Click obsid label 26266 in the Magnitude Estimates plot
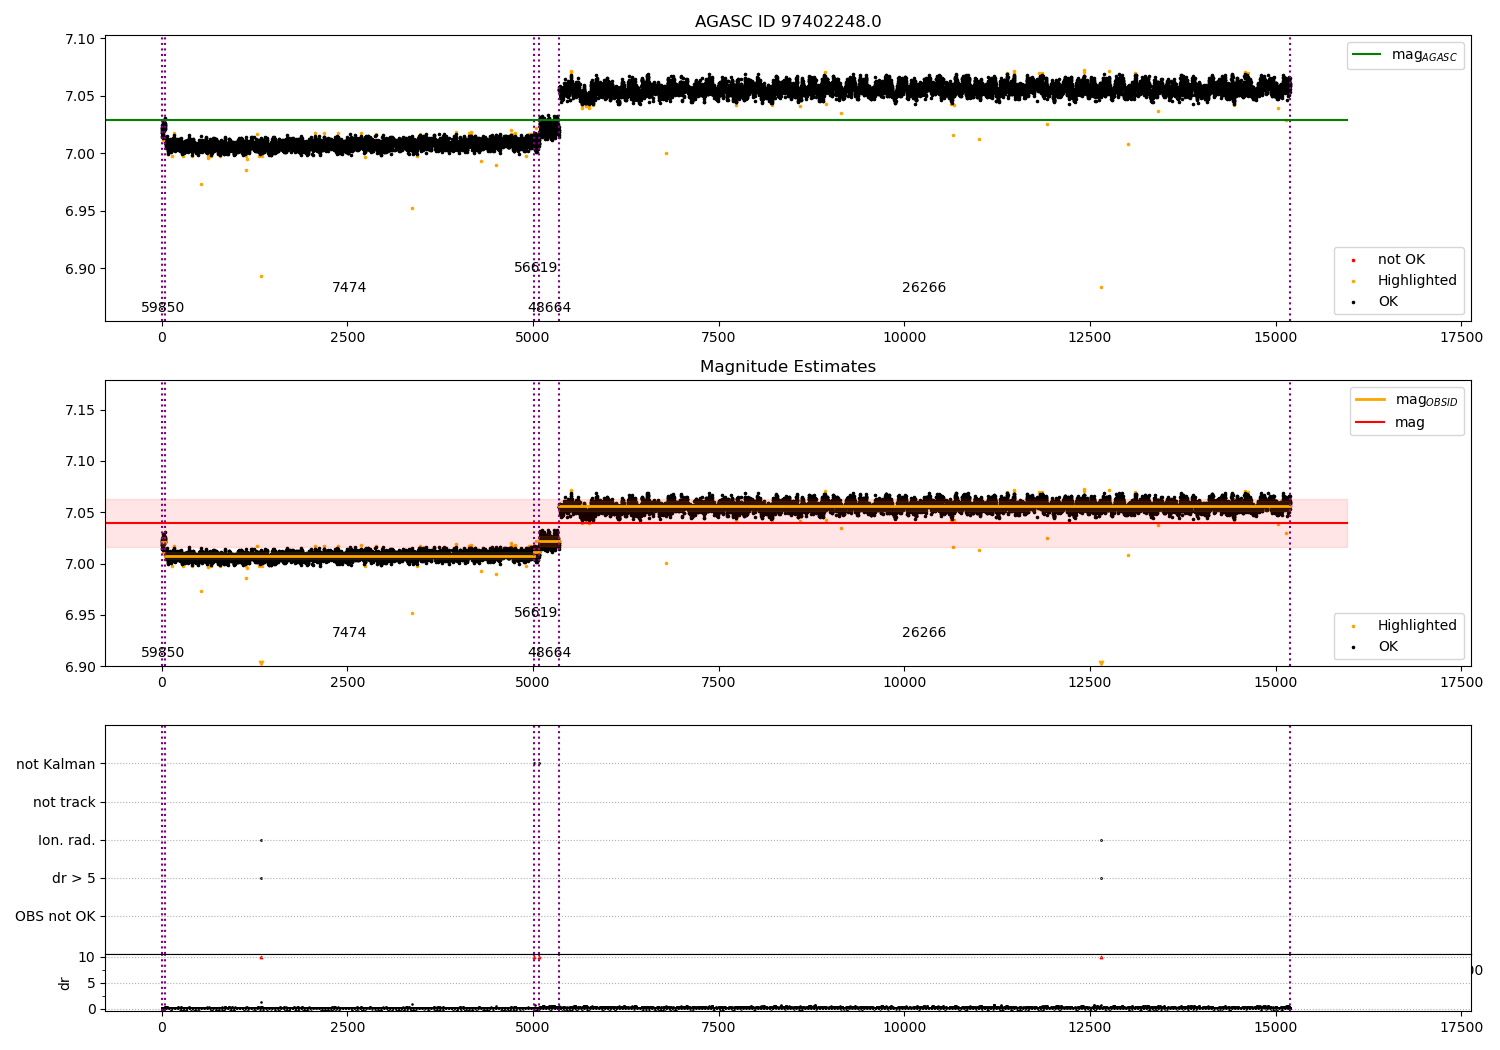 924,633
